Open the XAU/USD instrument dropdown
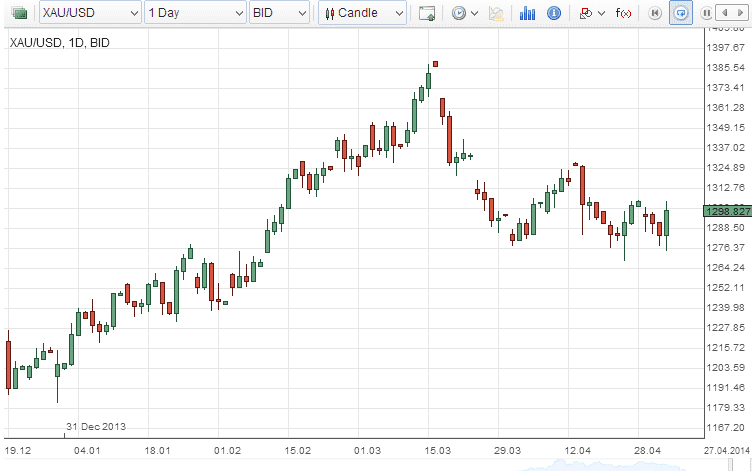 (x=90, y=13)
